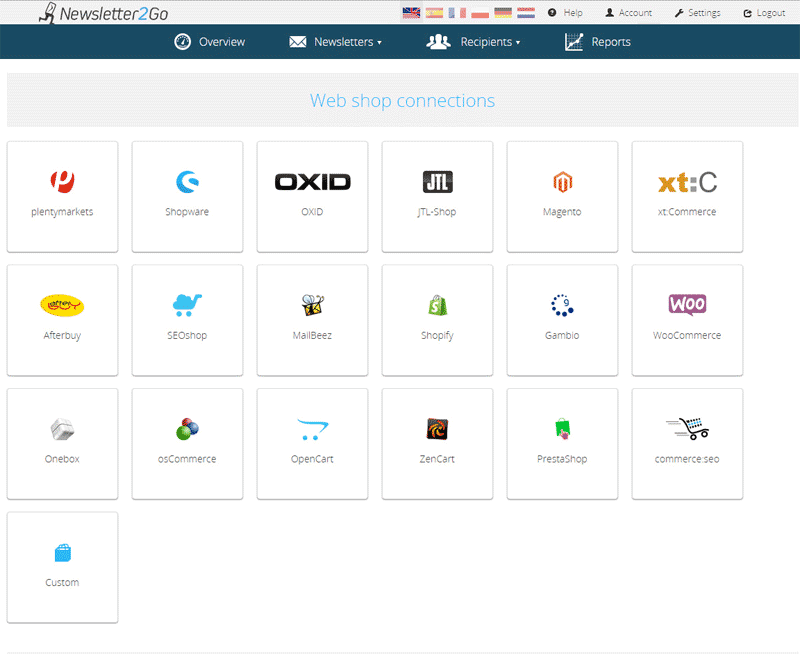Expand the Recipients dropdown menu

(473, 42)
